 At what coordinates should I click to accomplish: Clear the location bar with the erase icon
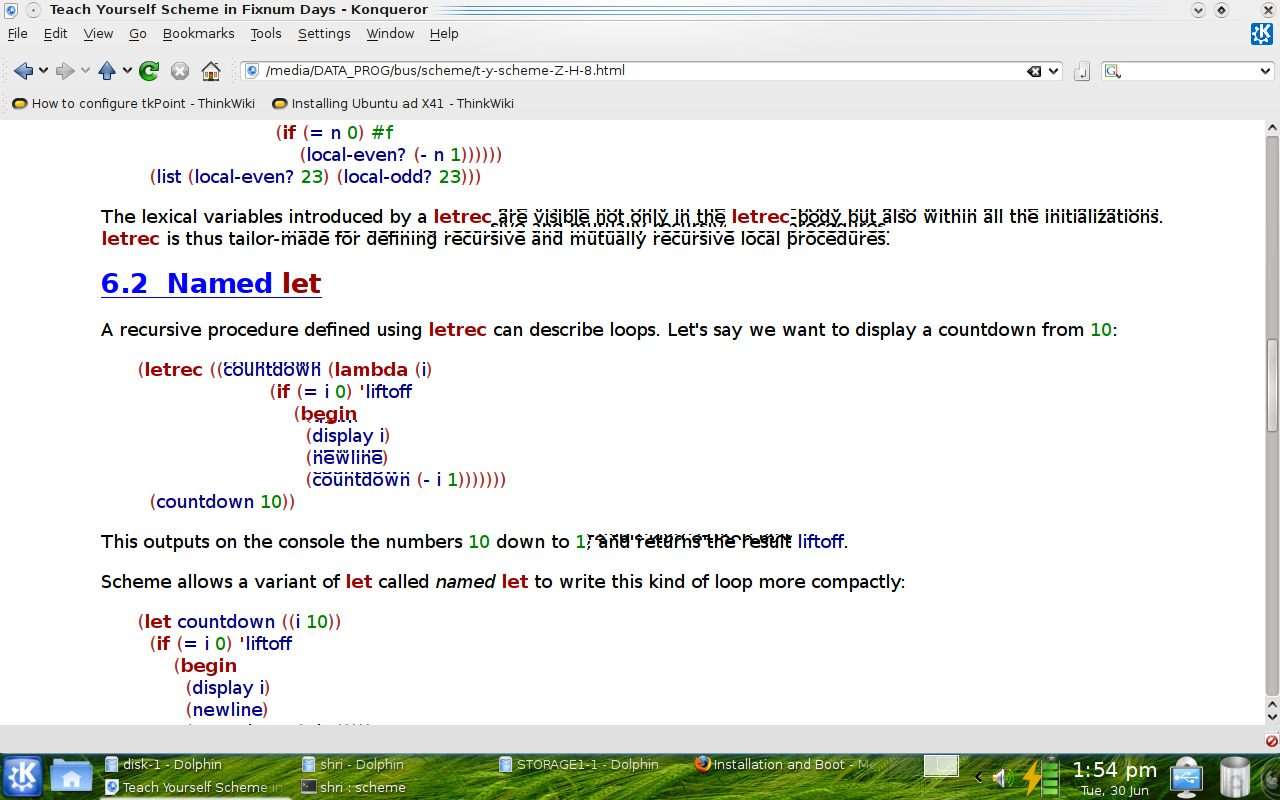point(1034,71)
